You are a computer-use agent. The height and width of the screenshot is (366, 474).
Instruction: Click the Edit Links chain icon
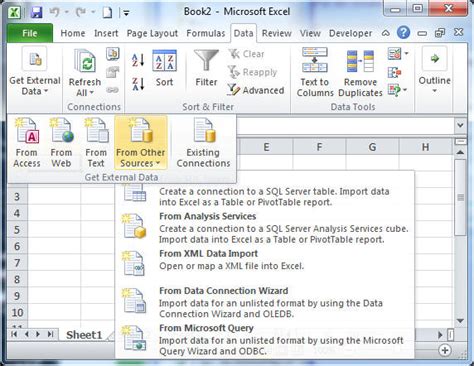(113, 90)
